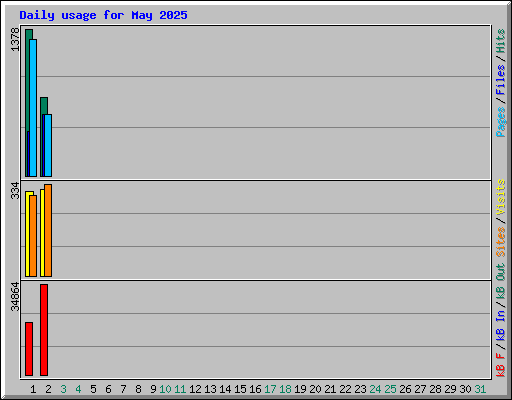Viewport: 512px width, 400px height.
Task: Click green weekend day 31 label
Action: (480, 389)
